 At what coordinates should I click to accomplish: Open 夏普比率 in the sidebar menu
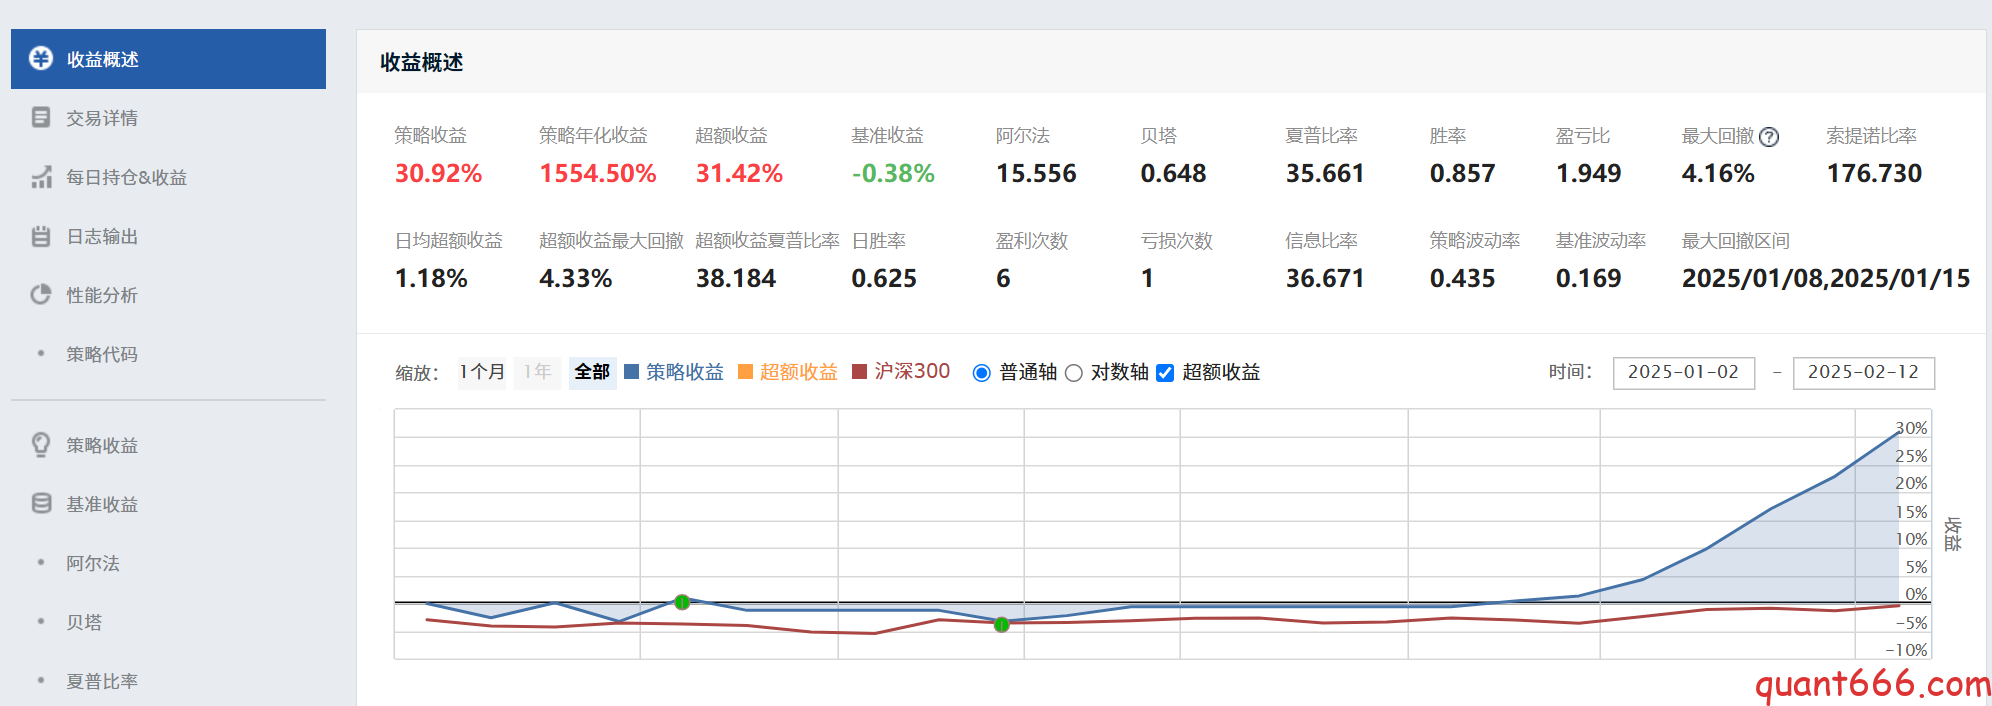(x=102, y=681)
